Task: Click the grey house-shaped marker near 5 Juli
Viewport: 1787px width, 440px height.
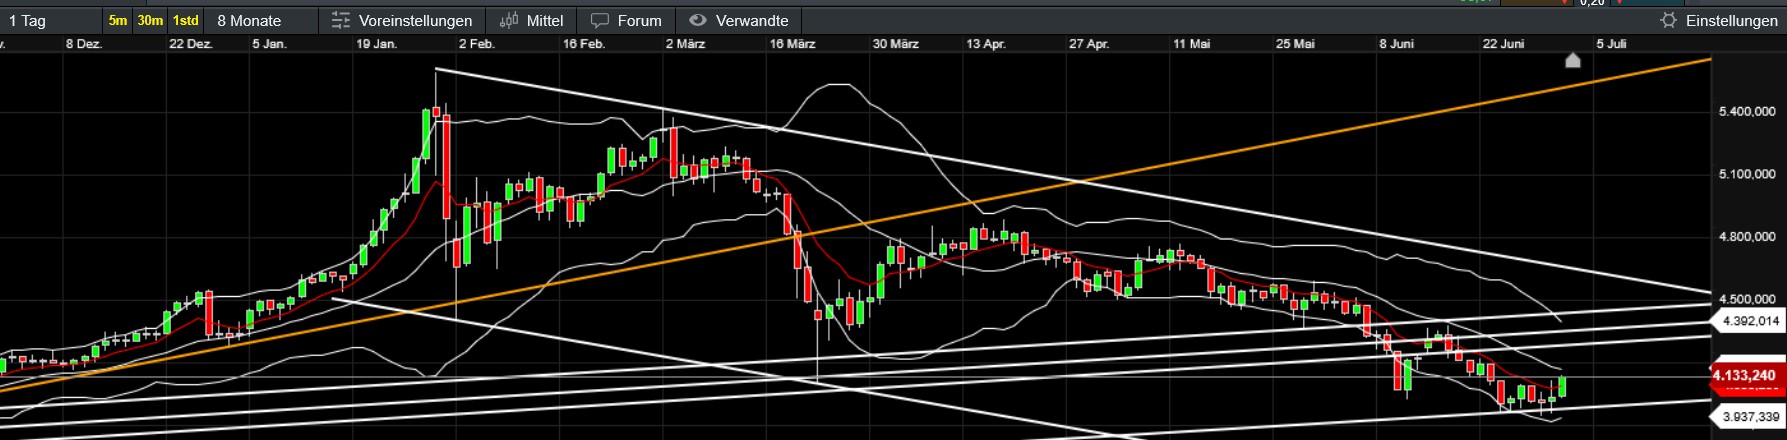Action: pos(1572,61)
